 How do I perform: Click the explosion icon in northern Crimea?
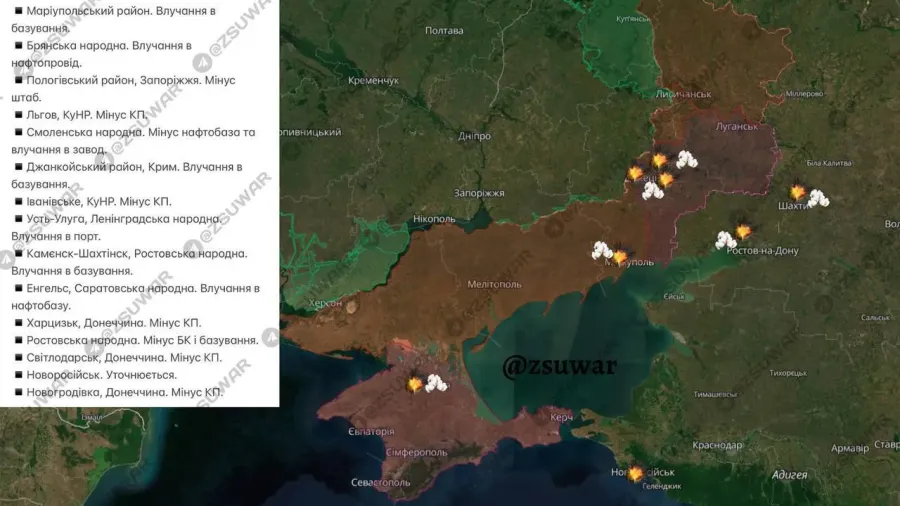(x=414, y=384)
